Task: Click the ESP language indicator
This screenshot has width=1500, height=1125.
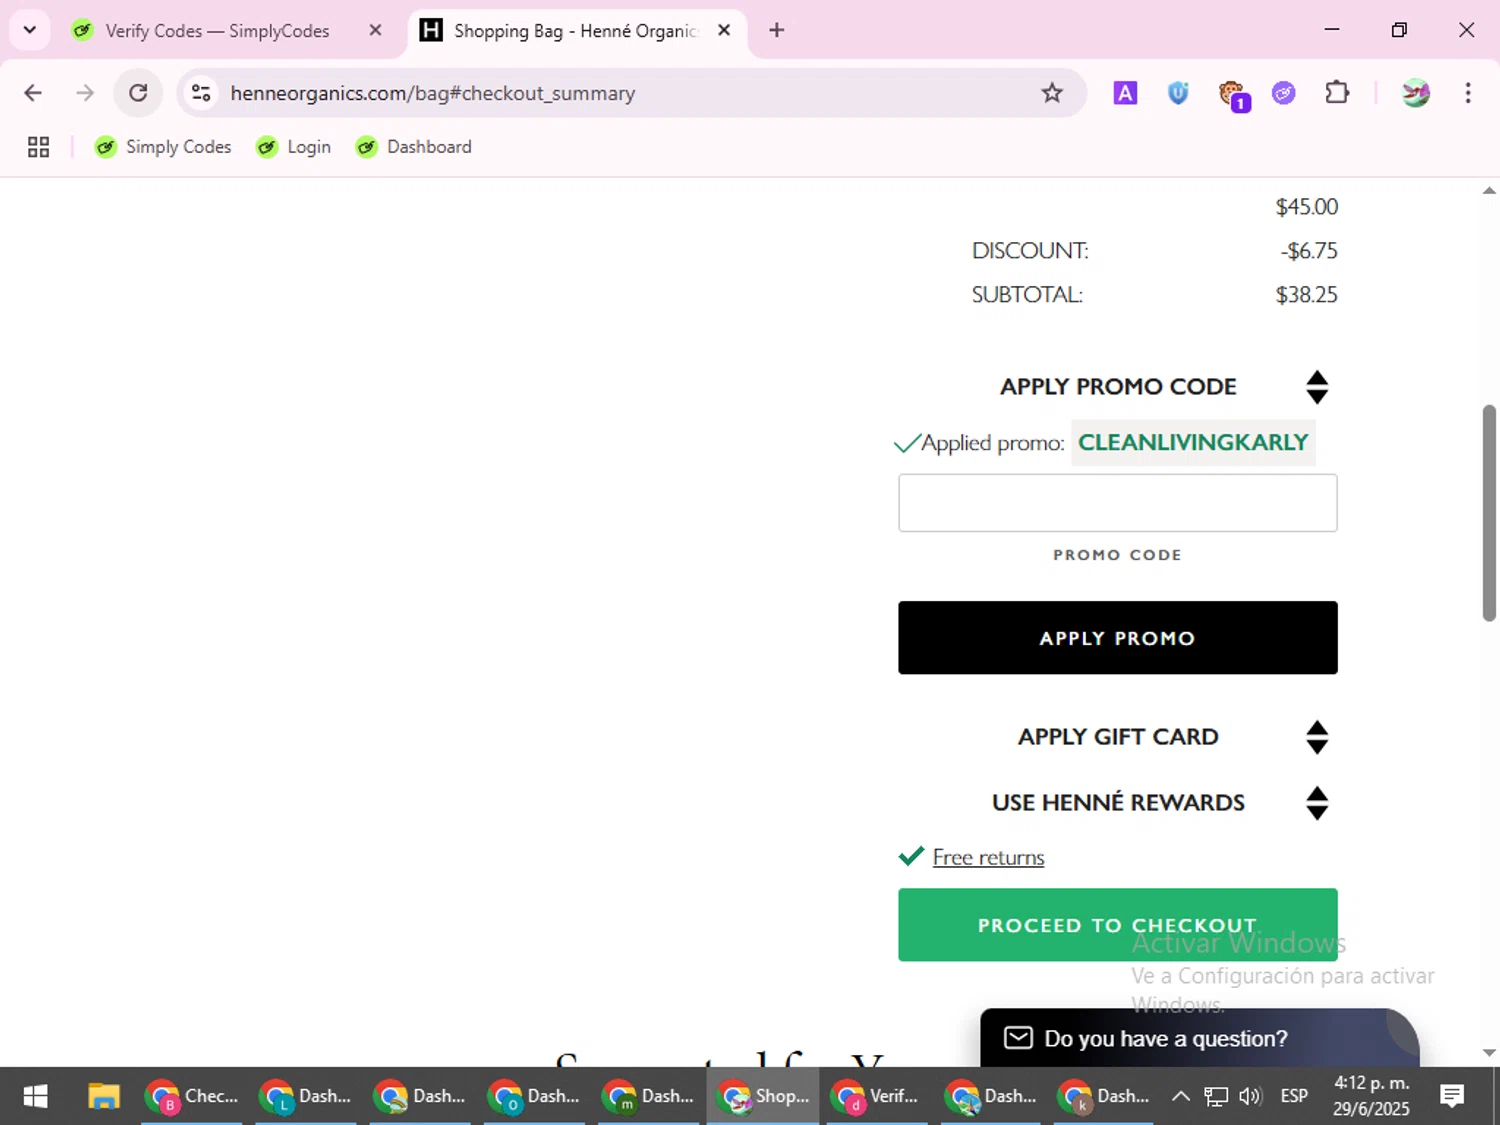Action: point(1294,1096)
